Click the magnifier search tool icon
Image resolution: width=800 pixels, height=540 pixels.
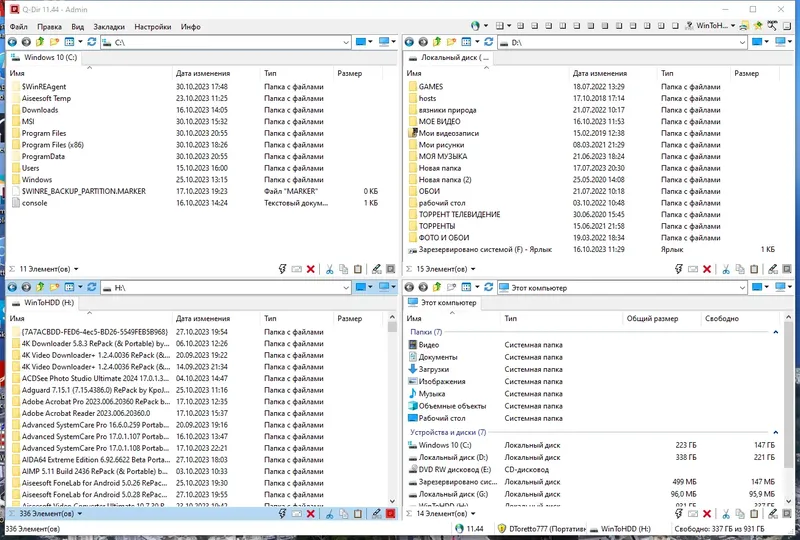pyautogui.click(x=772, y=26)
